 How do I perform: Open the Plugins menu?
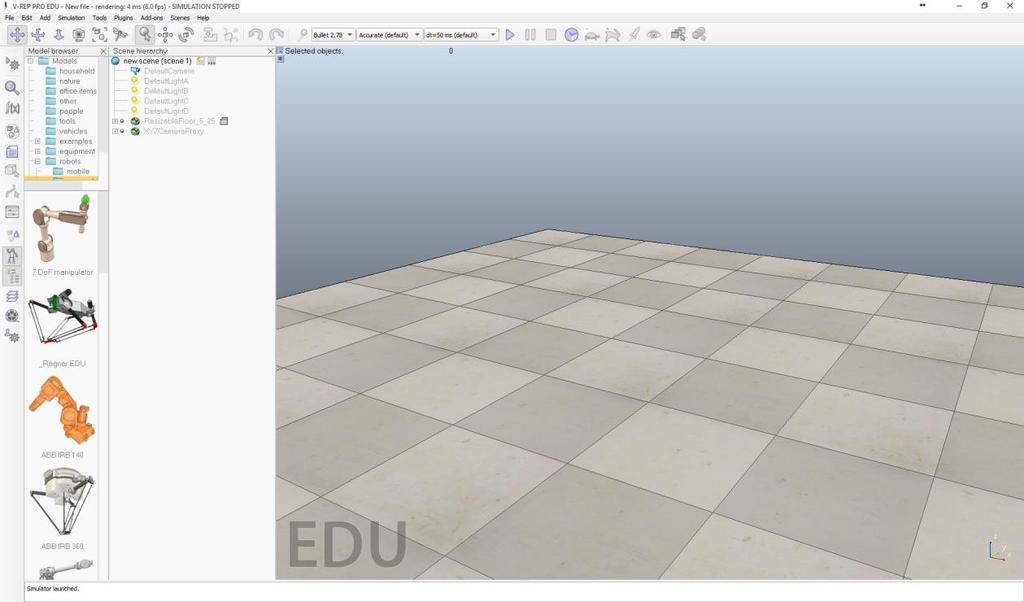[123, 18]
